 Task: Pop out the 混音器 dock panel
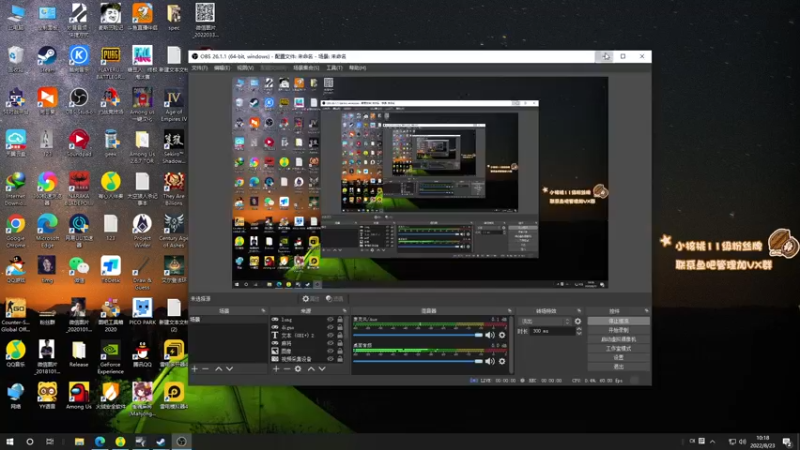[509, 311]
